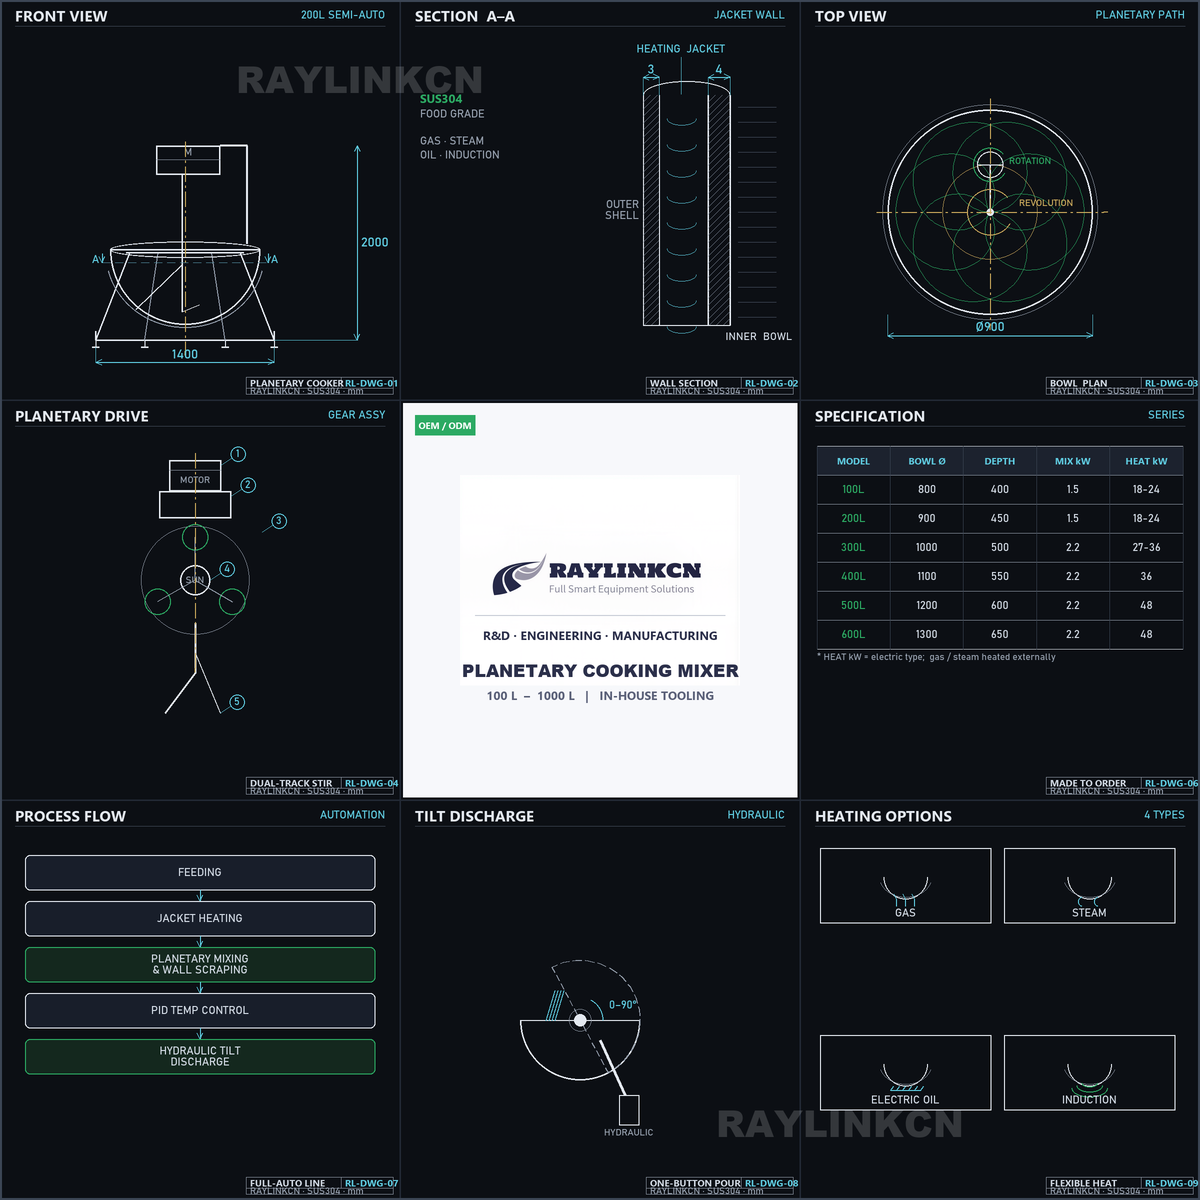This screenshot has width=1200, height=1200.
Task: Select the 500L model row label
Action: pos(853,606)
